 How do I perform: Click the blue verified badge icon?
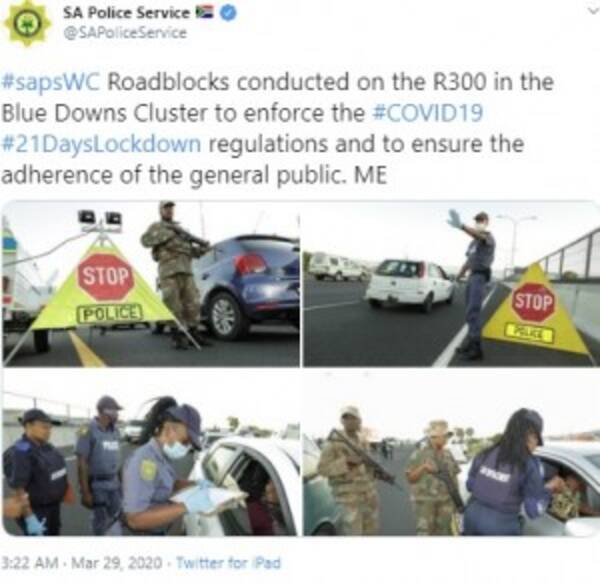click(228, 13)
